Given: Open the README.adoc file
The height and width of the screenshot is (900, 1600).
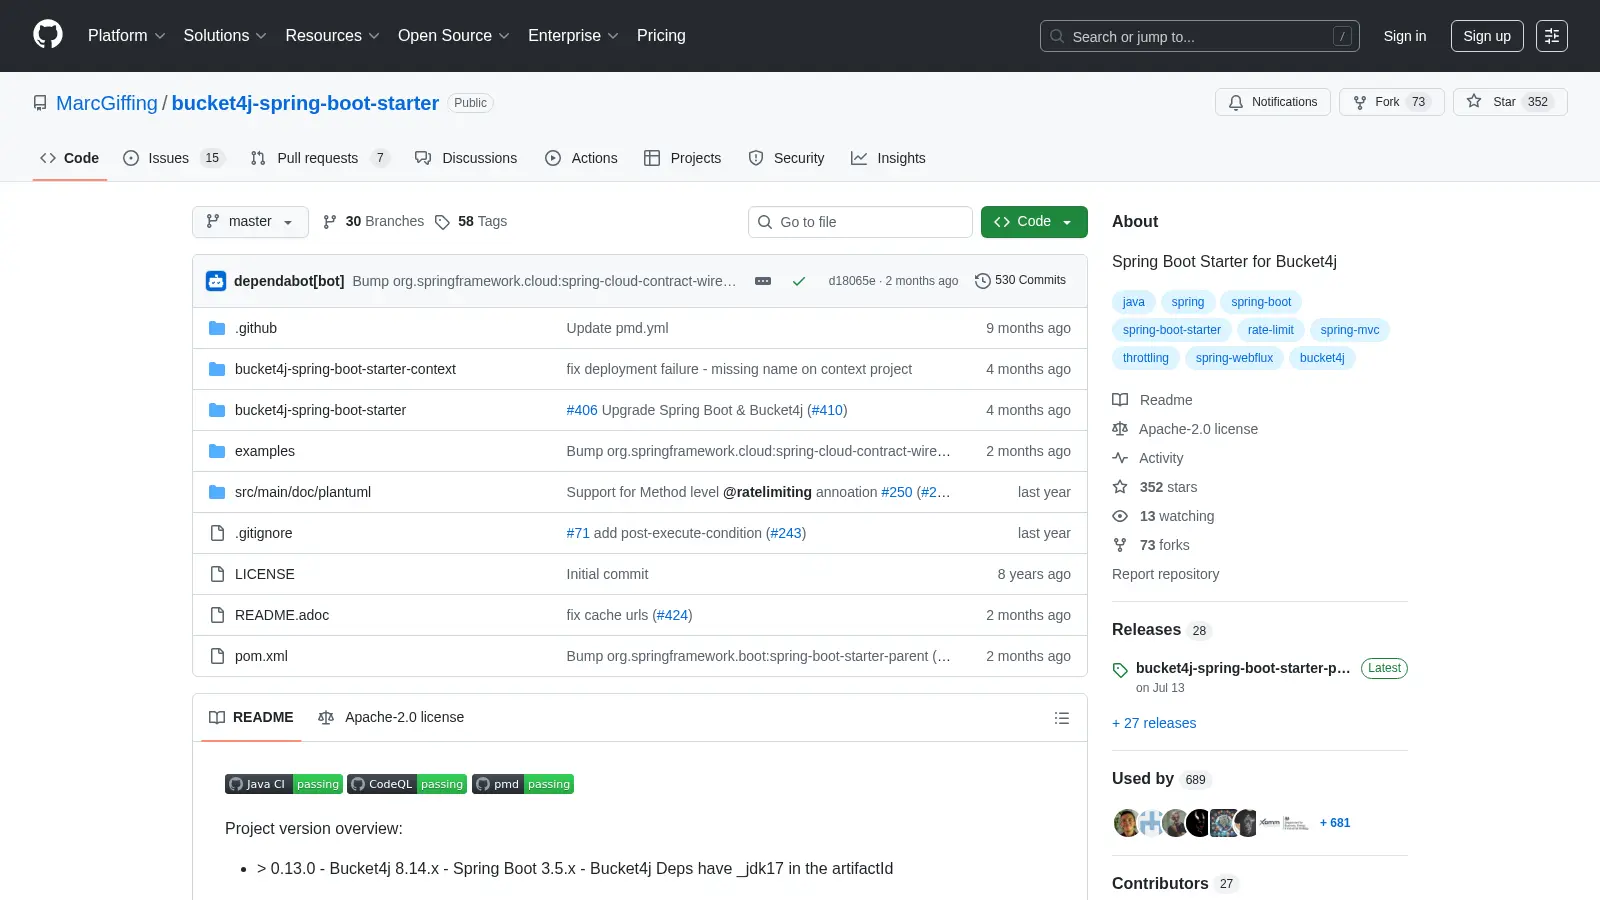Looking at the screenshot, I should 282,615.
